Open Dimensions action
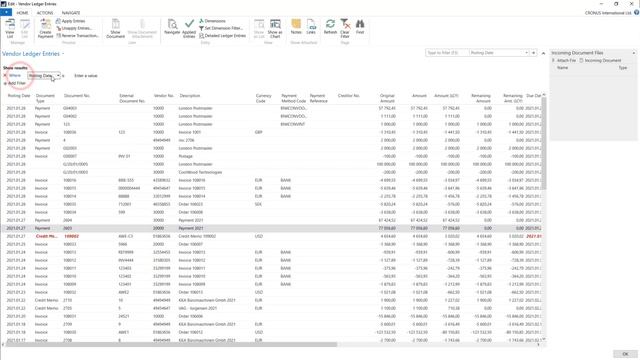 212,21
